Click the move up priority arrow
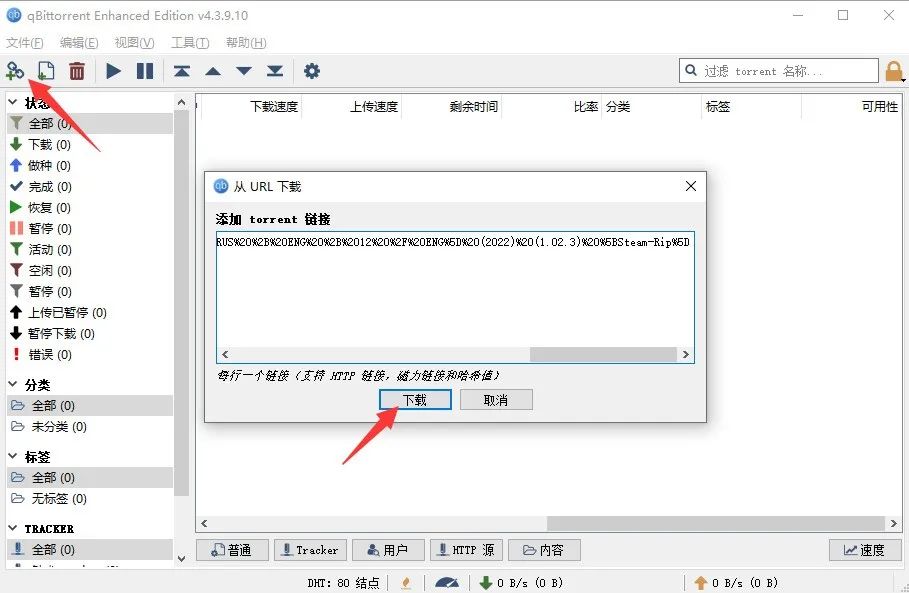Image resolution: width=909 pixels, height=593 pixels. pos(212,71)
